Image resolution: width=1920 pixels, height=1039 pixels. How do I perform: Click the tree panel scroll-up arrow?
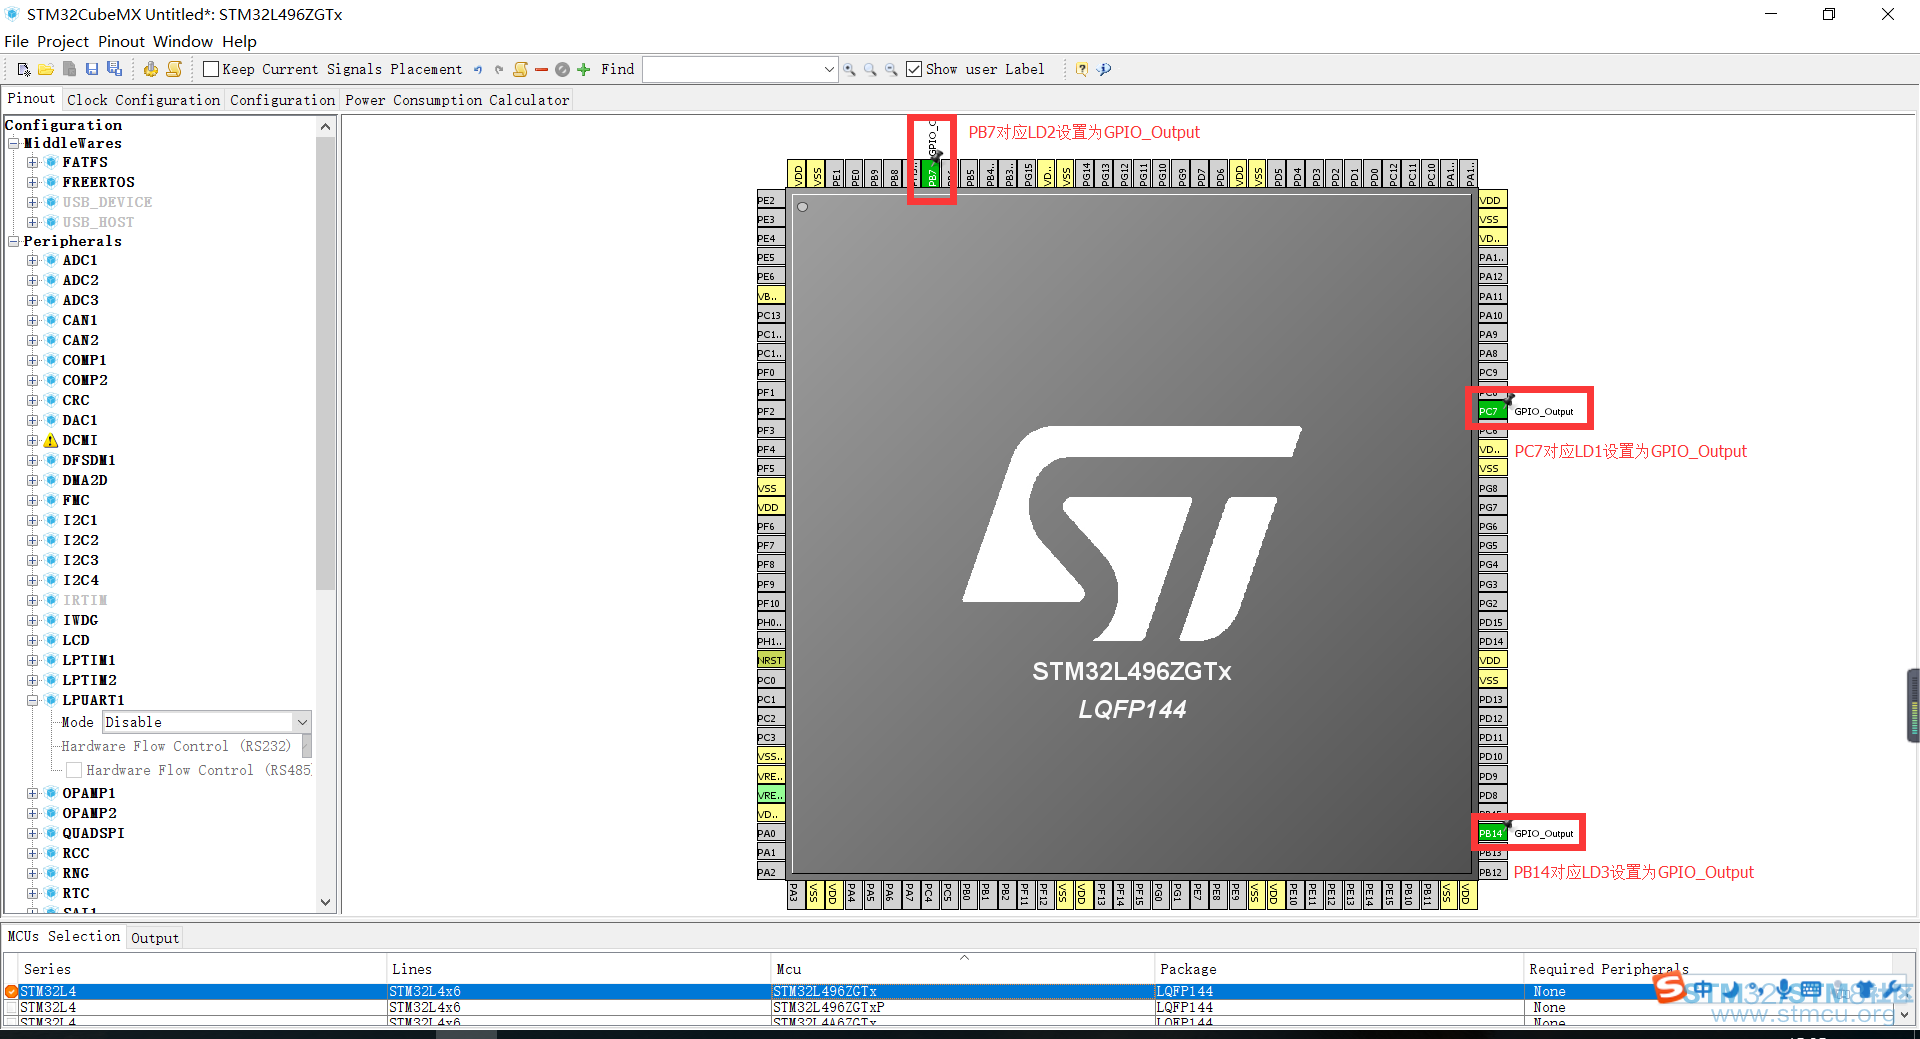pos(325,126)
